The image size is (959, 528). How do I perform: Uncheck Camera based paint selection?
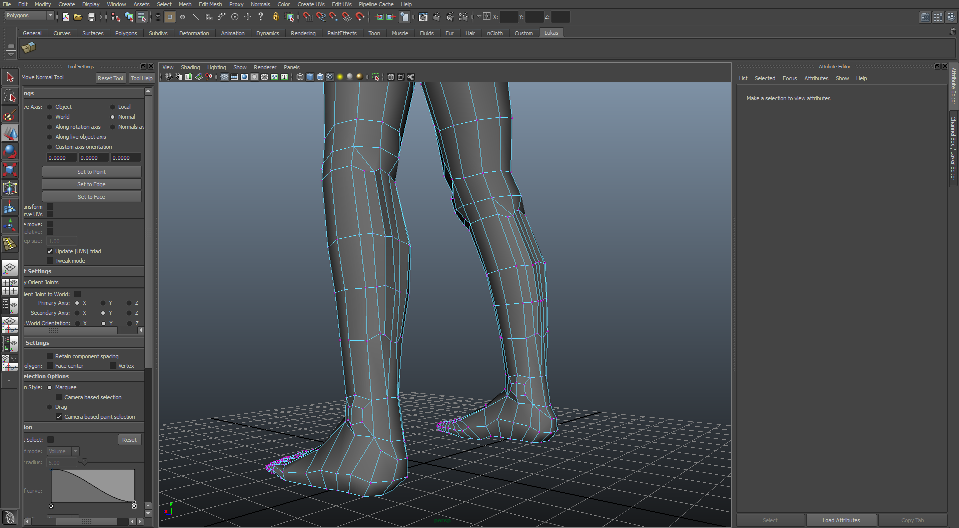tap(59, 416)
